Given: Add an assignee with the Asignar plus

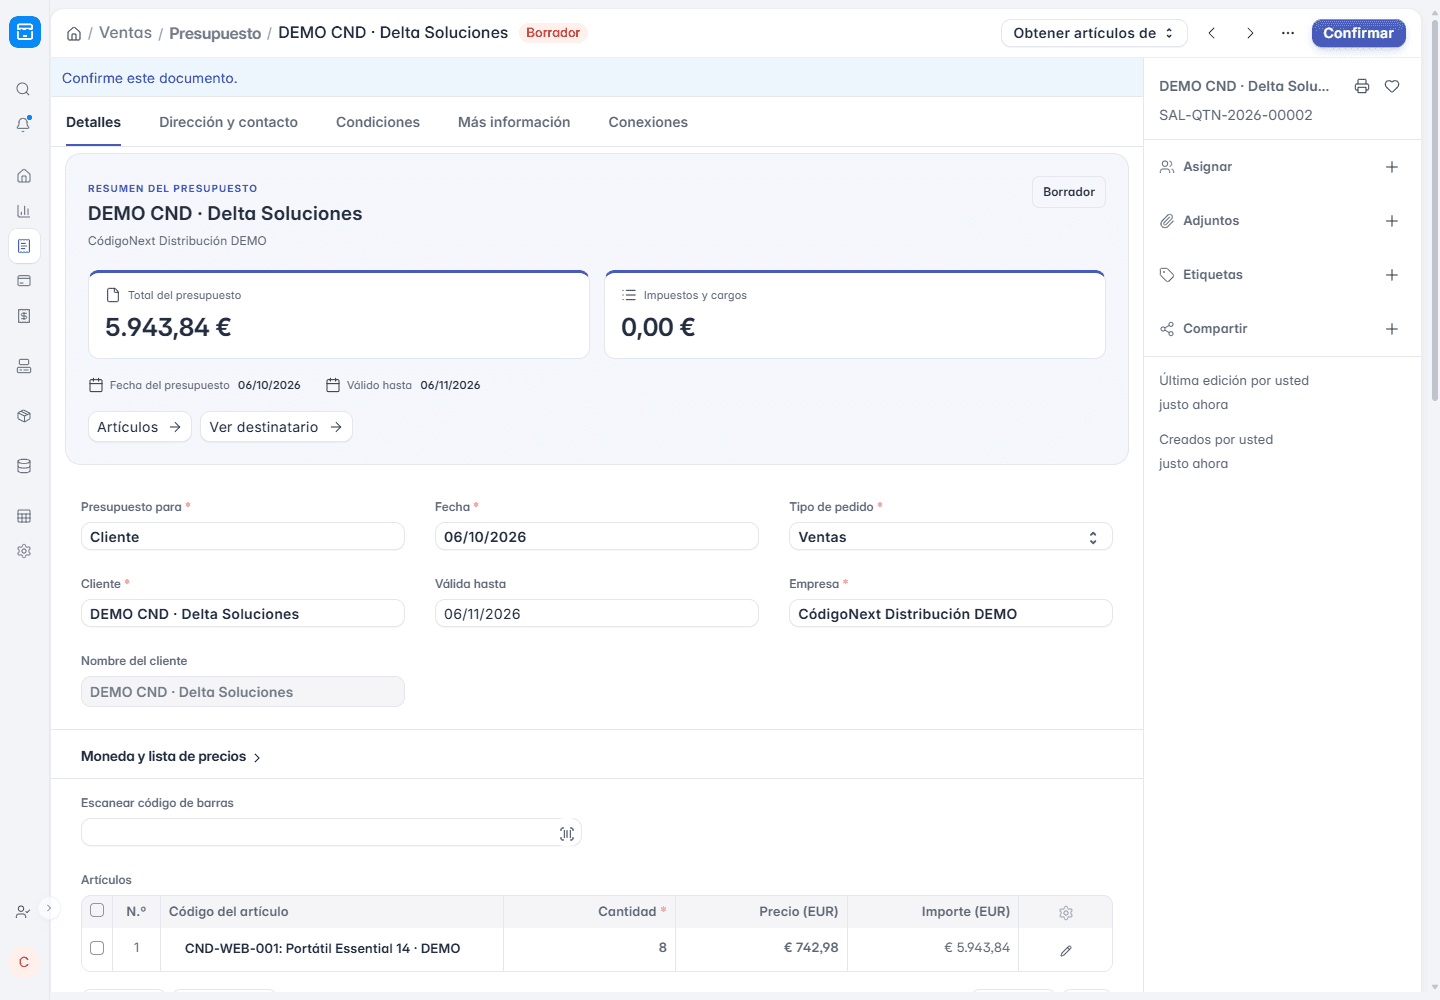Looking at the screenshot, I should point(1392,167).
